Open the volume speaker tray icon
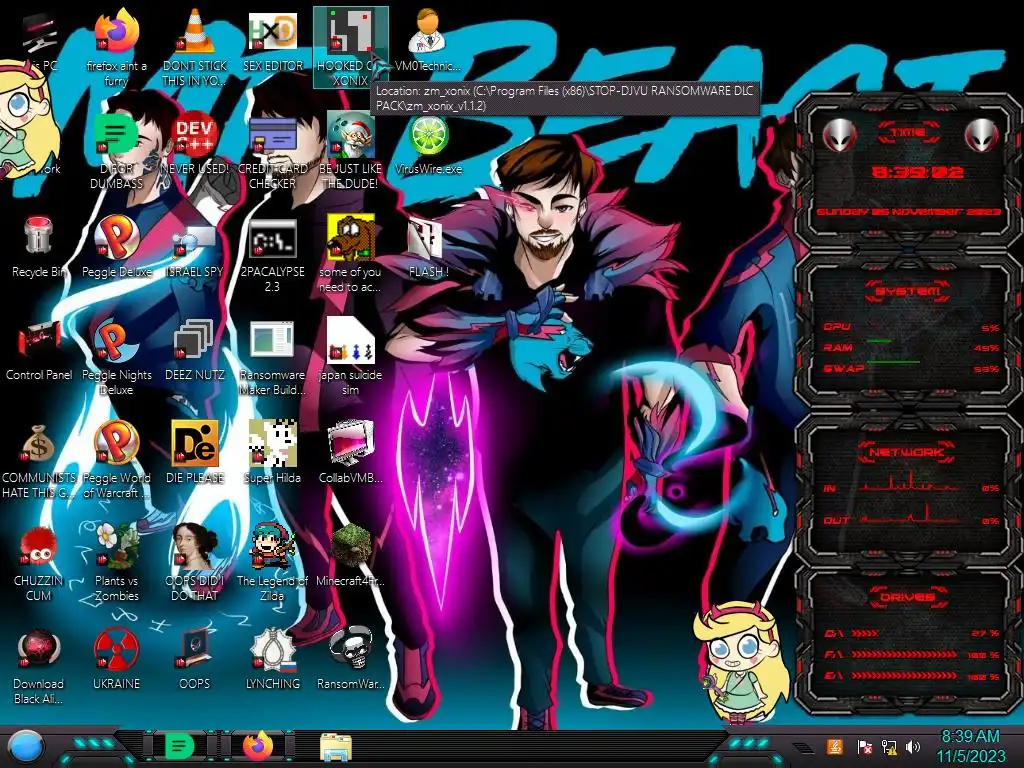The height and width of the screenshot is (768, 1024). (913, 746)
